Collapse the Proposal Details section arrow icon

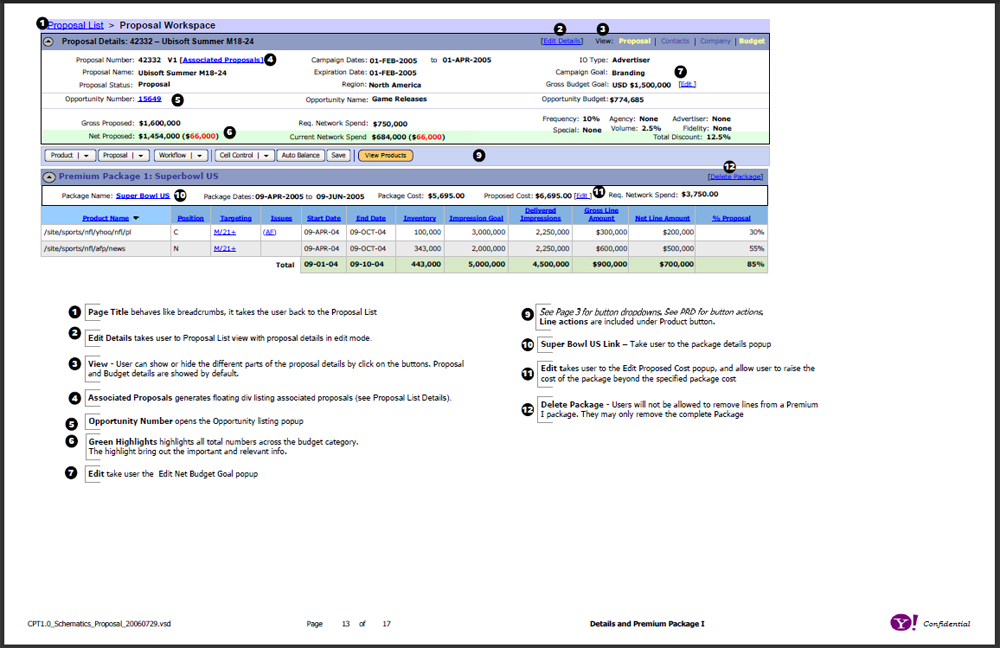pyautogui.click(x=48, y=41)
